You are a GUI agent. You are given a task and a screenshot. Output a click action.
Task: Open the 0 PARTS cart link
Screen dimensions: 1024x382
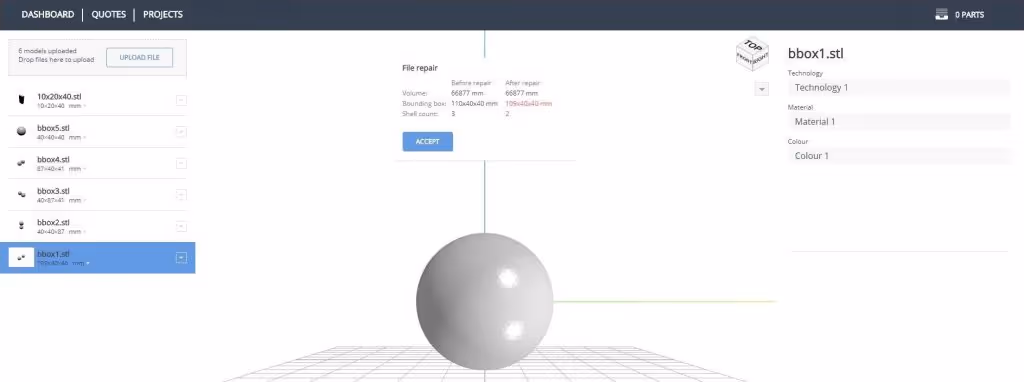coord(969,14)
